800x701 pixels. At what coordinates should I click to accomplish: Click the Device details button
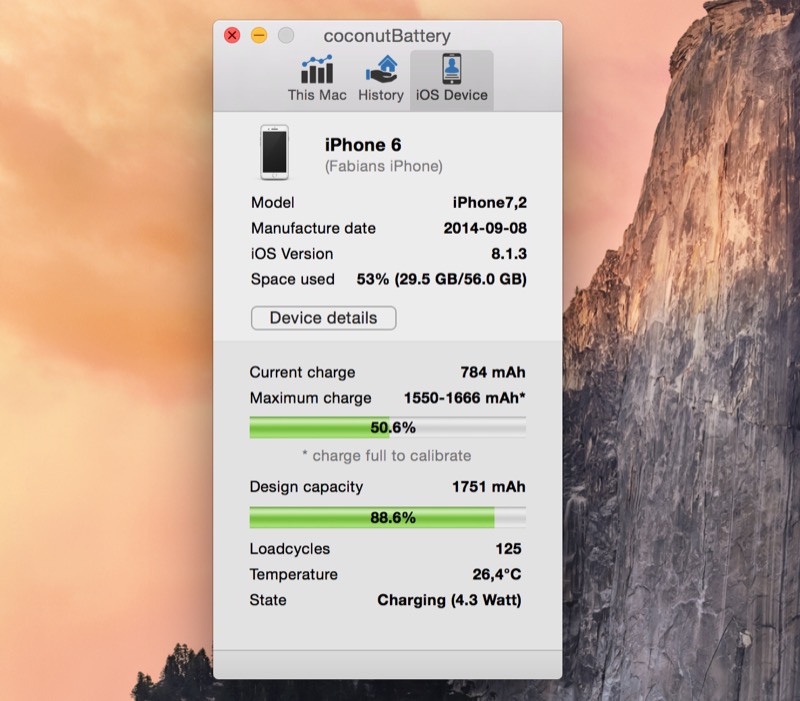coord(323,318)
